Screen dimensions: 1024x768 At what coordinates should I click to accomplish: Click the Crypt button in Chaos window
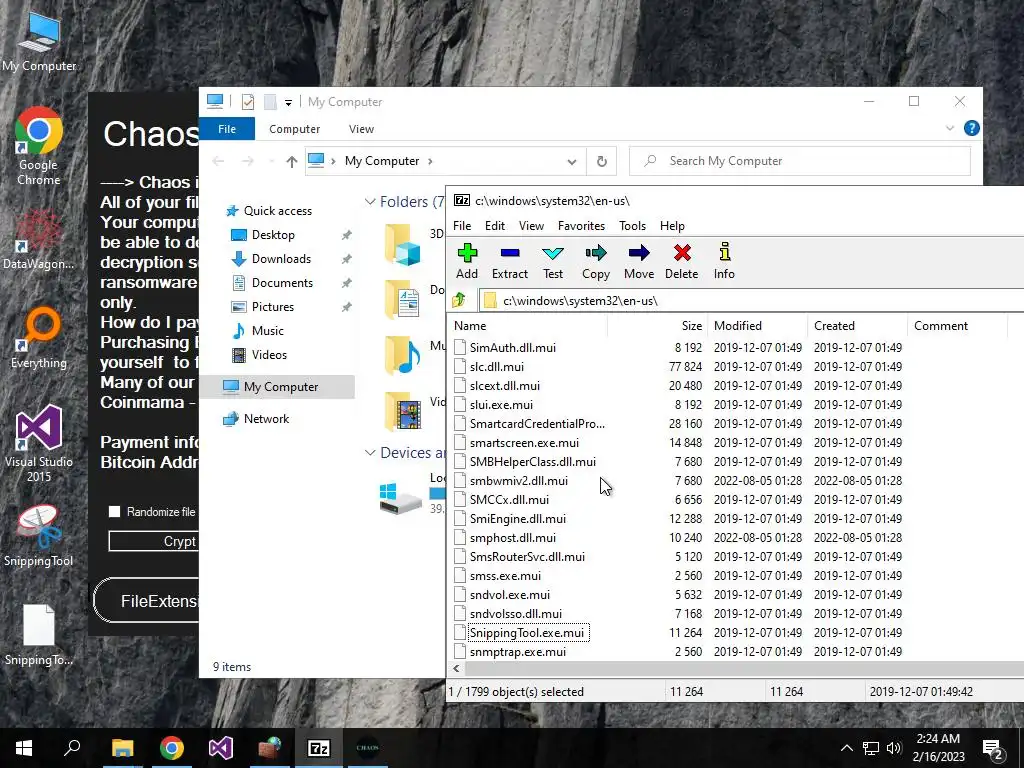tap(154, 541)
